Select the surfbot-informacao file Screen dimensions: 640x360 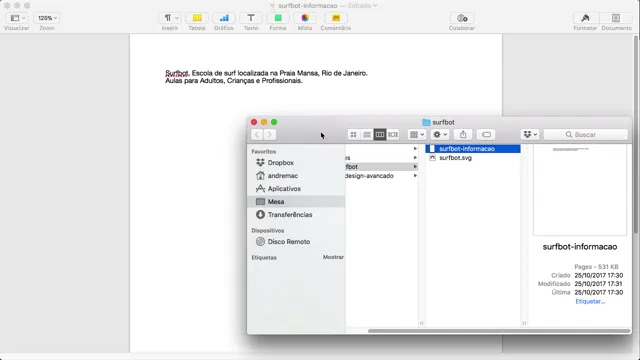coord(473,149)
